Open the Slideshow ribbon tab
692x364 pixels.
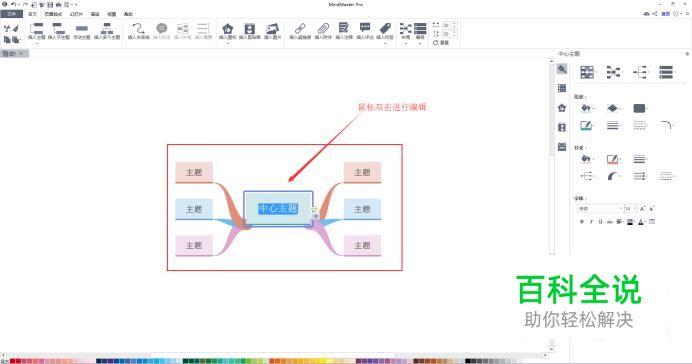click(76, 14)
